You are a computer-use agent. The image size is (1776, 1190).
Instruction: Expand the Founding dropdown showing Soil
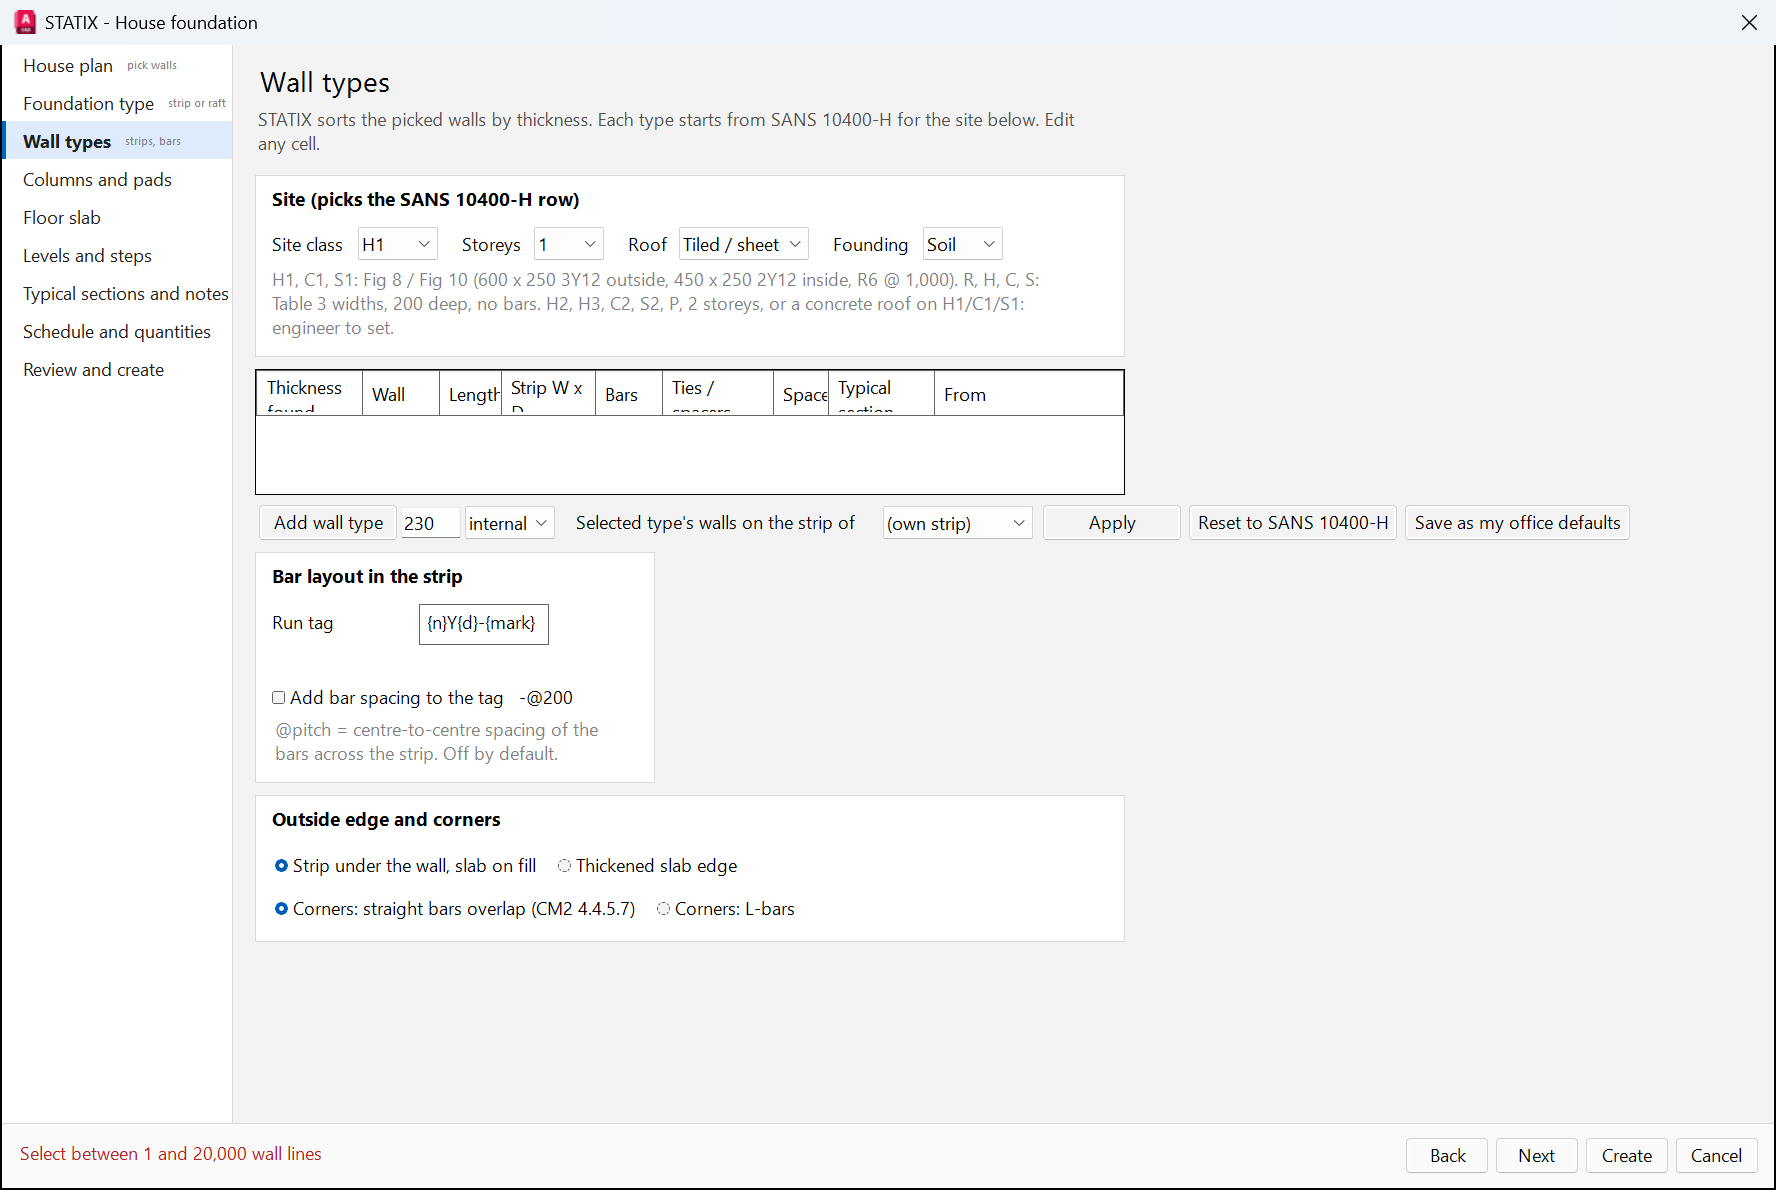pos(962,244)
